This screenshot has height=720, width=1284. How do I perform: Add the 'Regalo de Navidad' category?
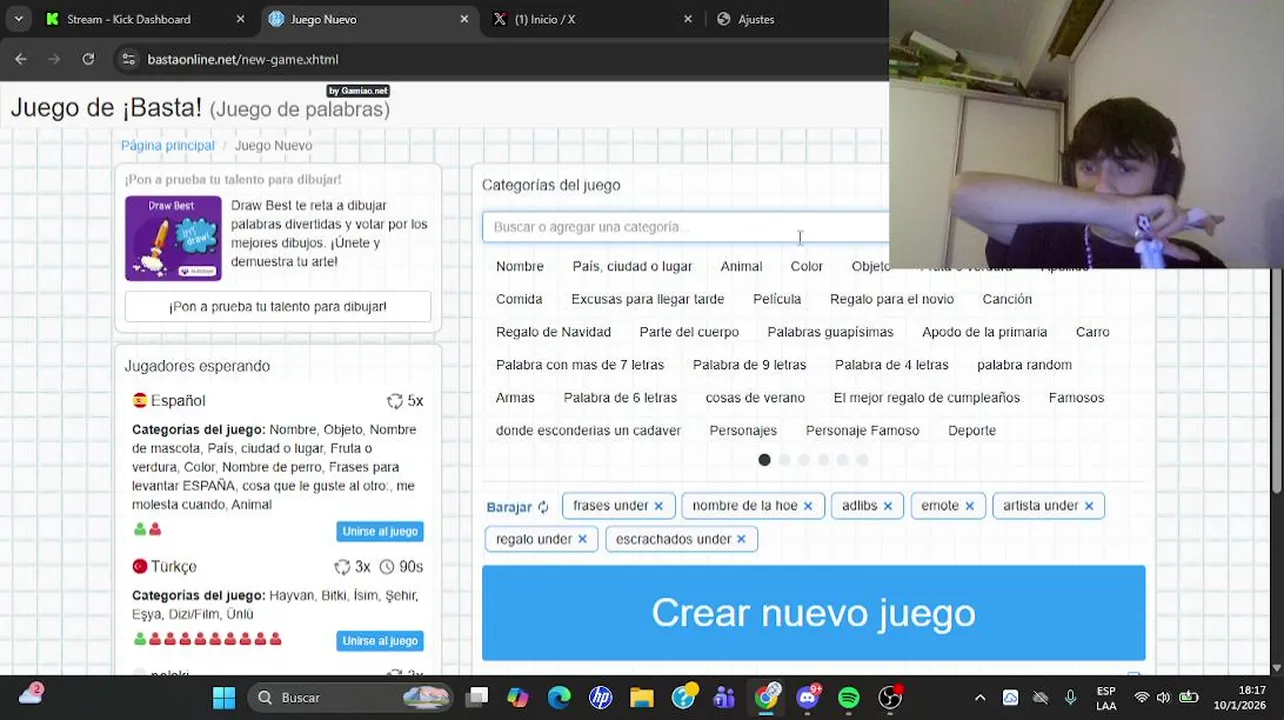pos(553,332)
